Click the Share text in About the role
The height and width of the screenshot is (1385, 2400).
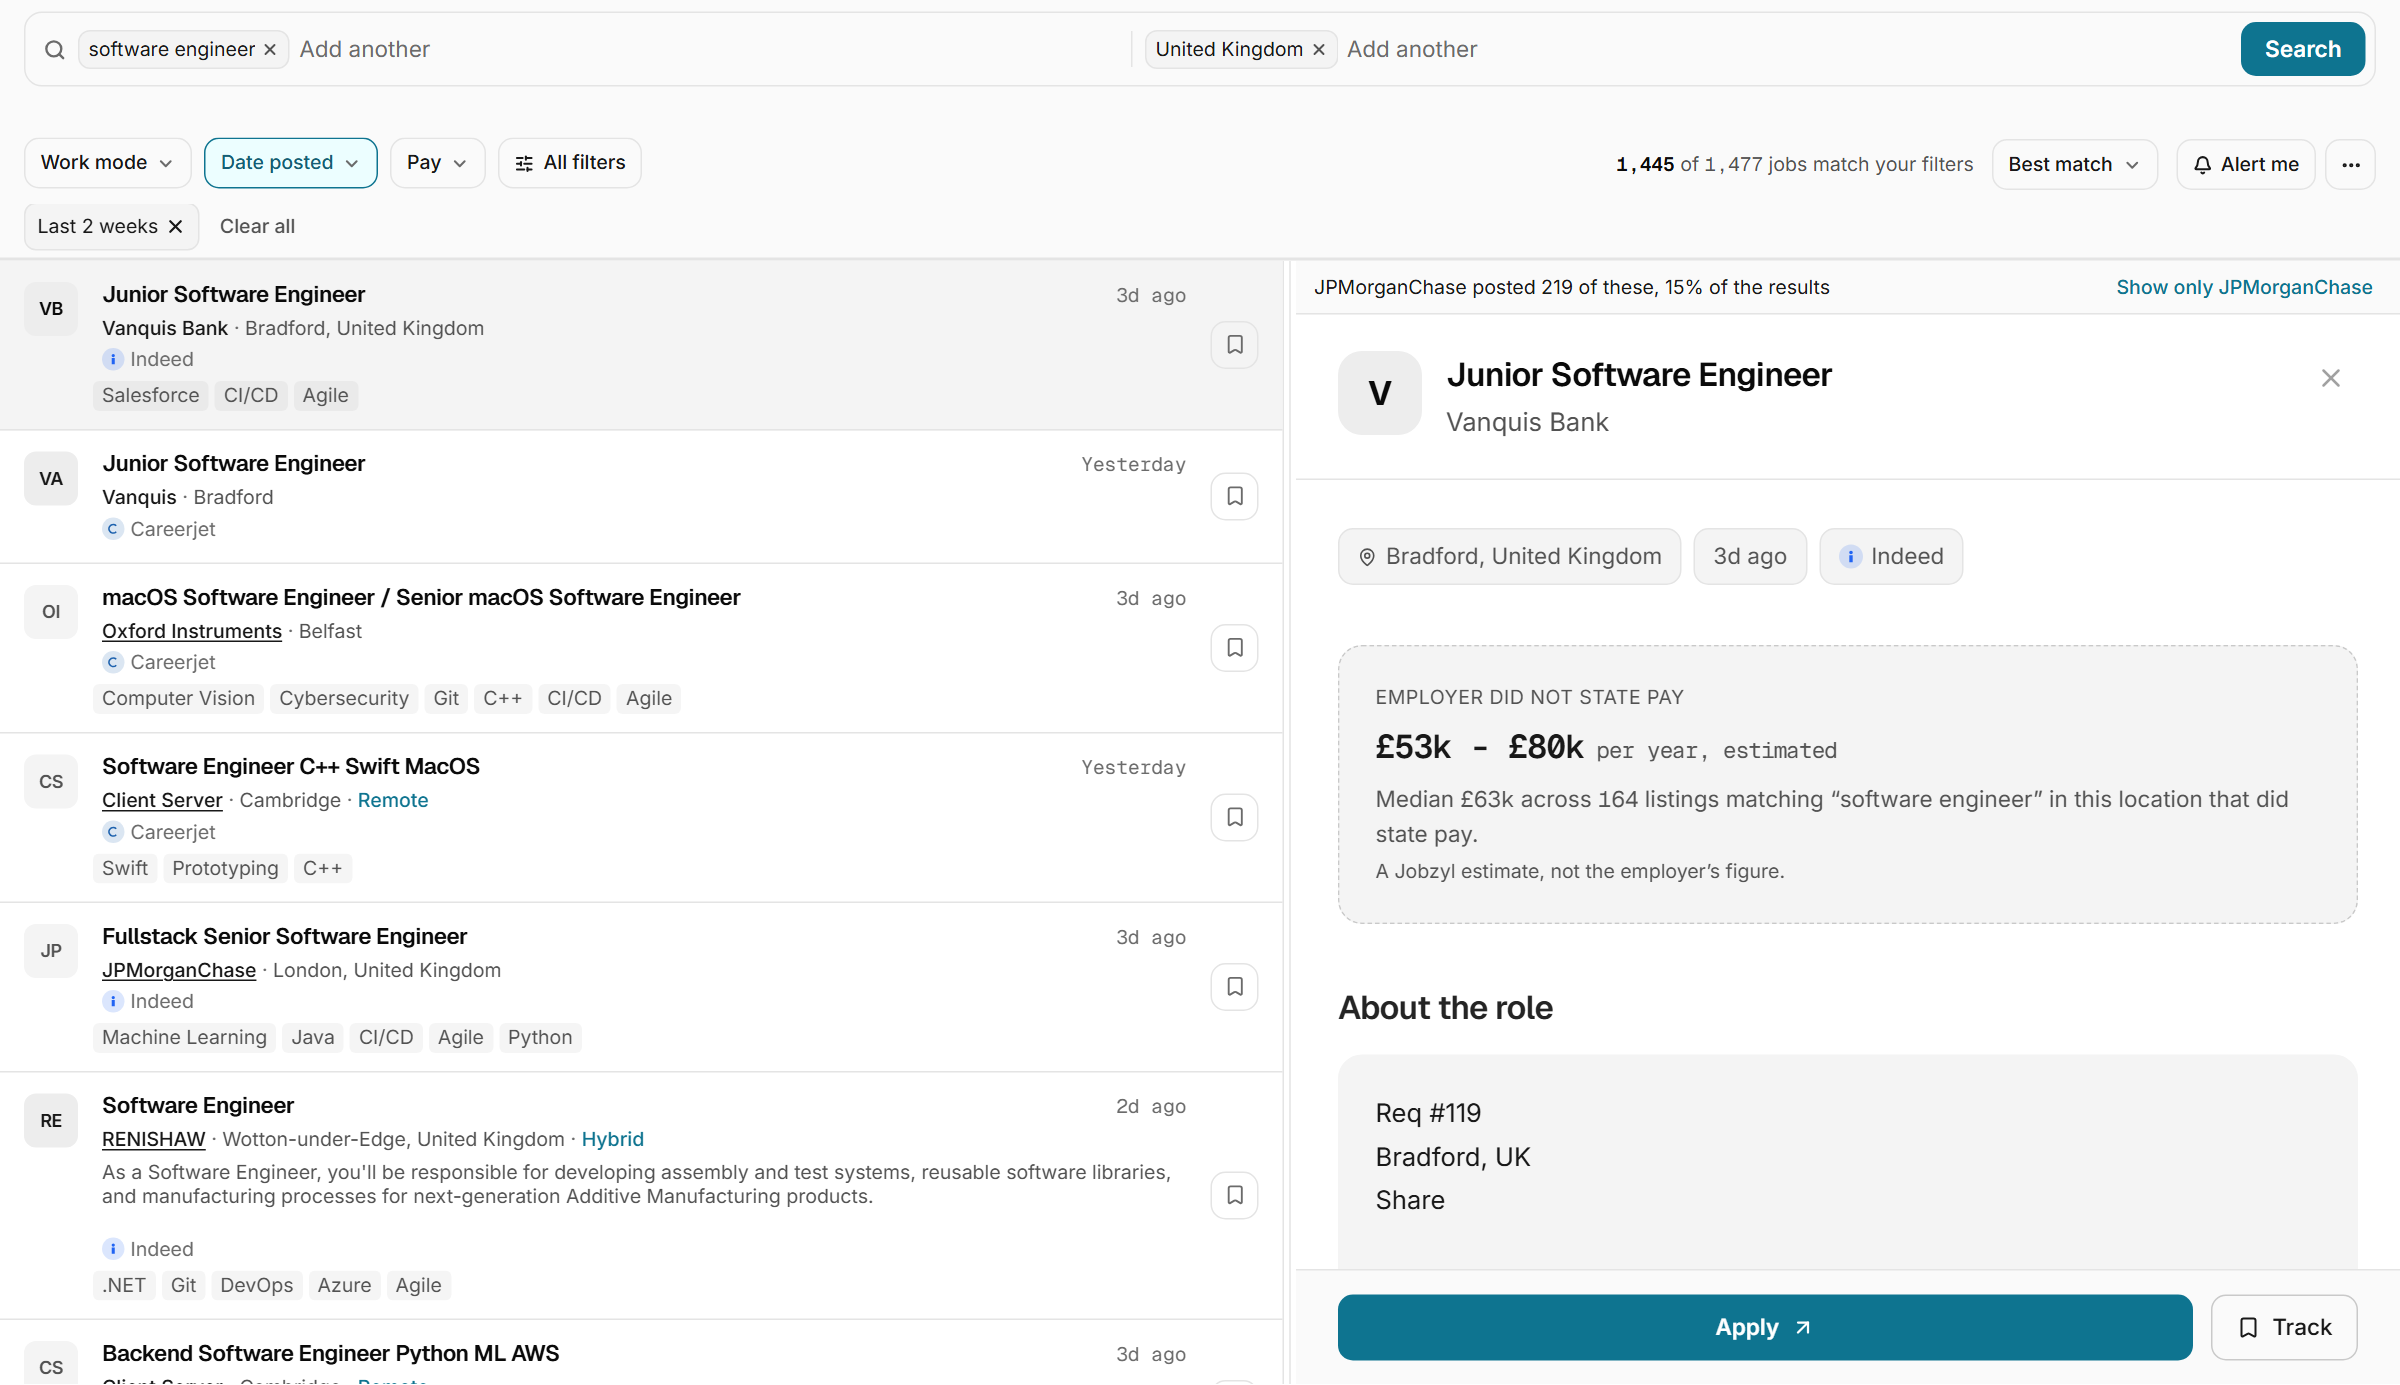point(1410,1200)
